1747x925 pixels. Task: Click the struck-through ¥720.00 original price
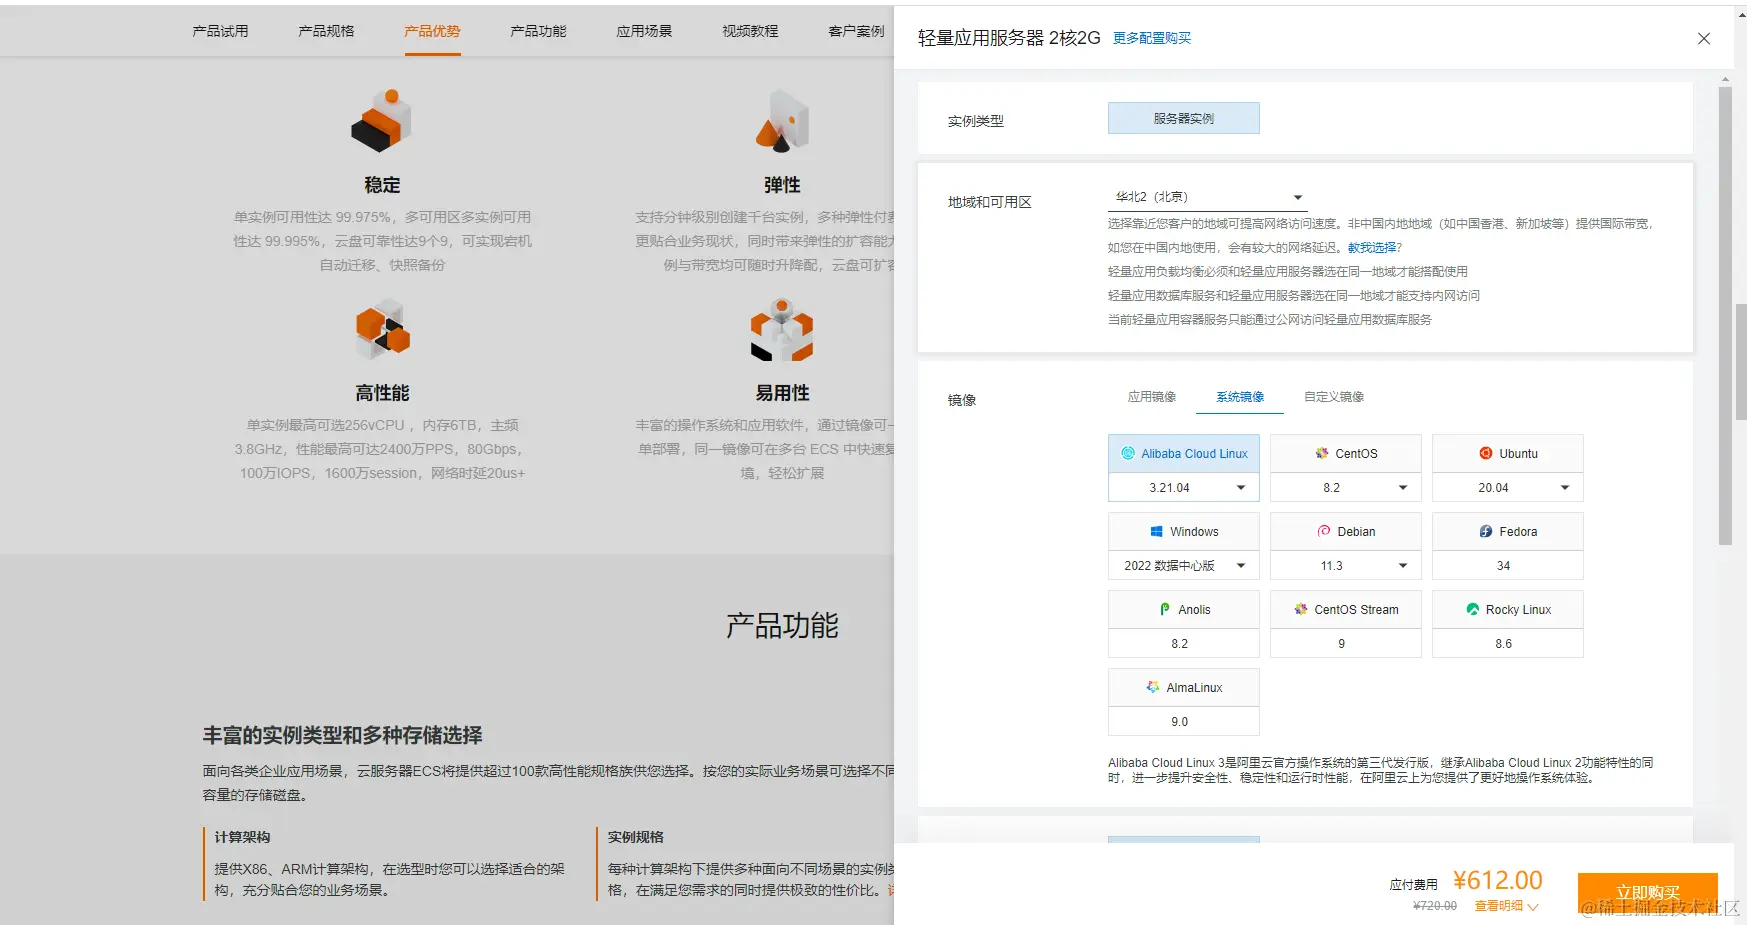(x=1435, y=906)
